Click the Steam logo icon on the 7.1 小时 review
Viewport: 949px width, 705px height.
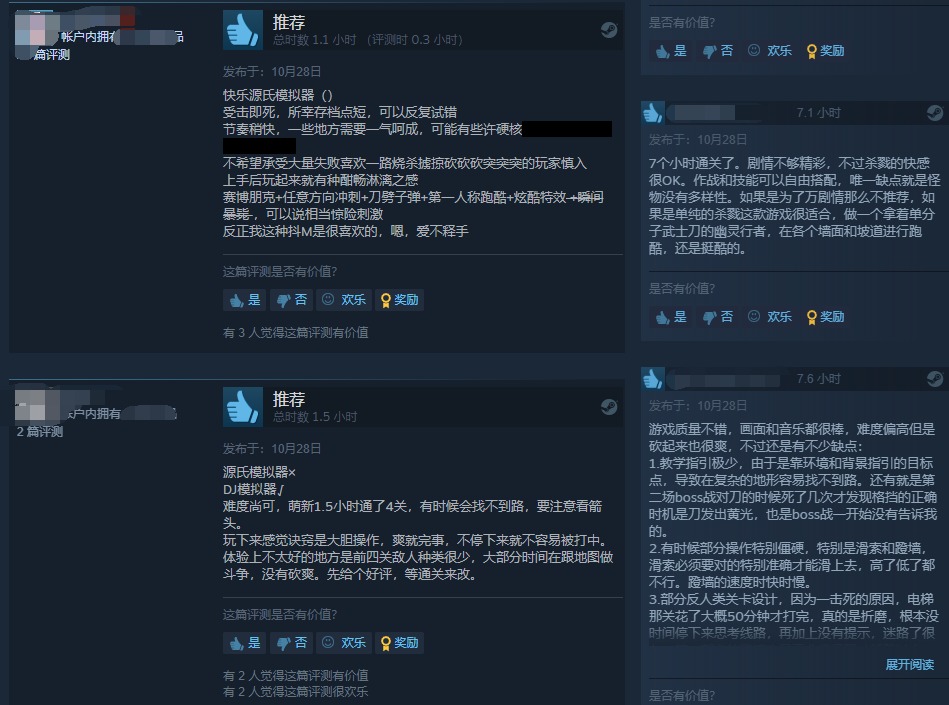(x=935, y=113)
